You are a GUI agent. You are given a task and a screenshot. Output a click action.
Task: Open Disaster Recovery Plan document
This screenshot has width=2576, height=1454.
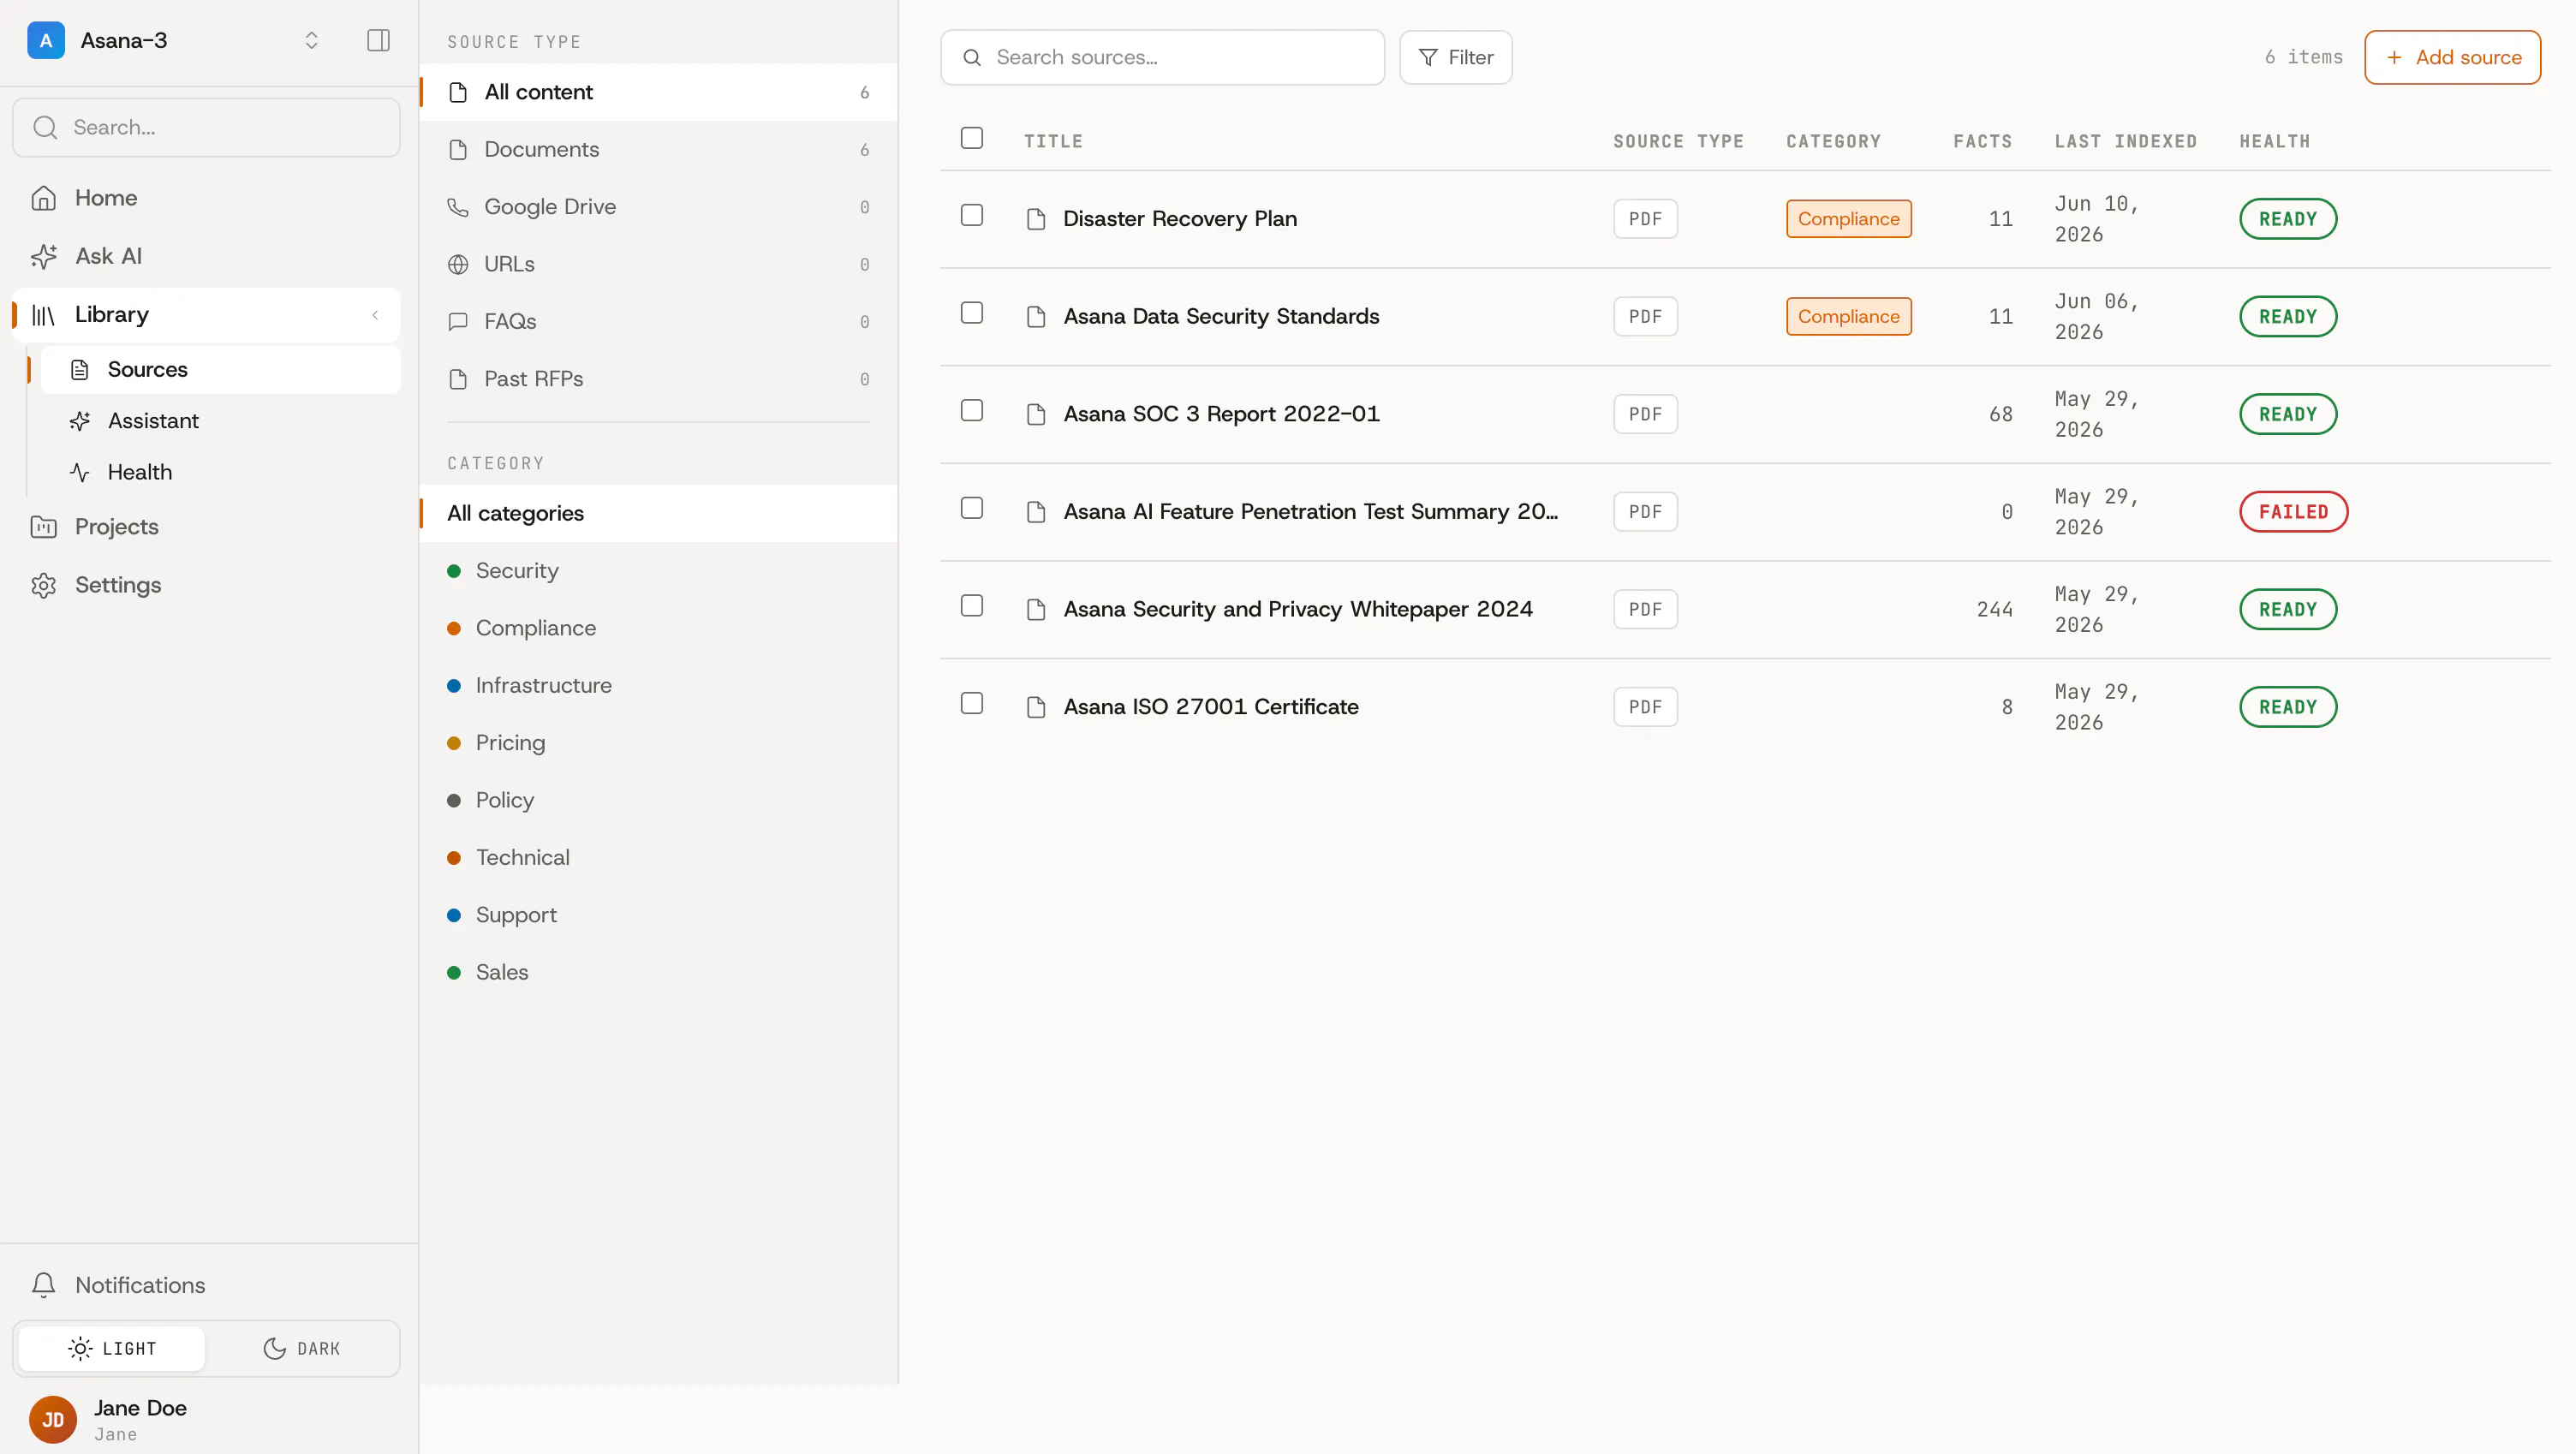(x=1180, y=219)
